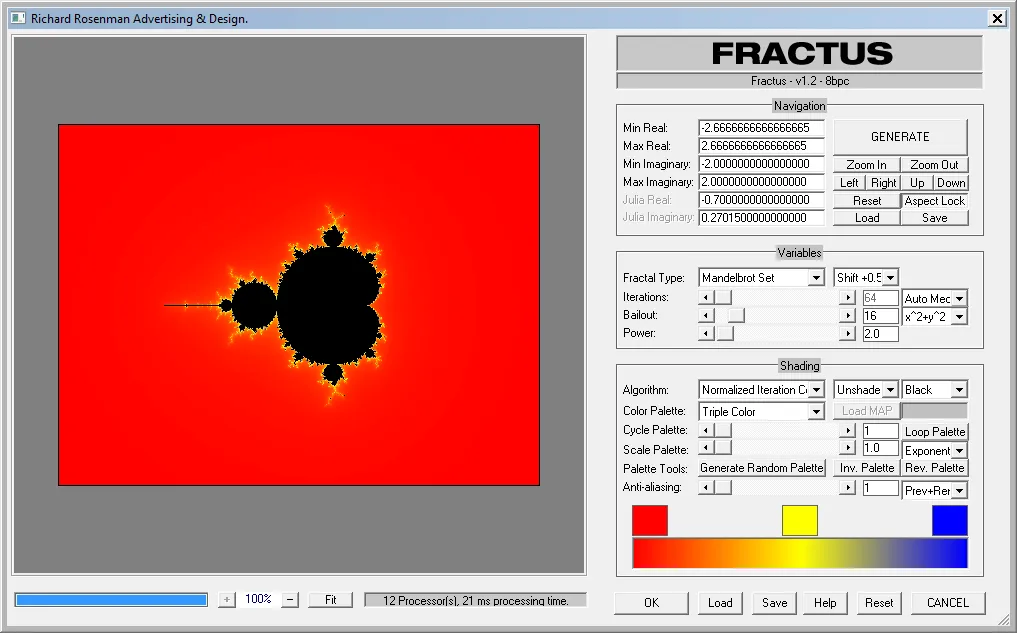Click the plus icon to increase zoom percentage
1017x633 pixels.
tap(227, 599)
